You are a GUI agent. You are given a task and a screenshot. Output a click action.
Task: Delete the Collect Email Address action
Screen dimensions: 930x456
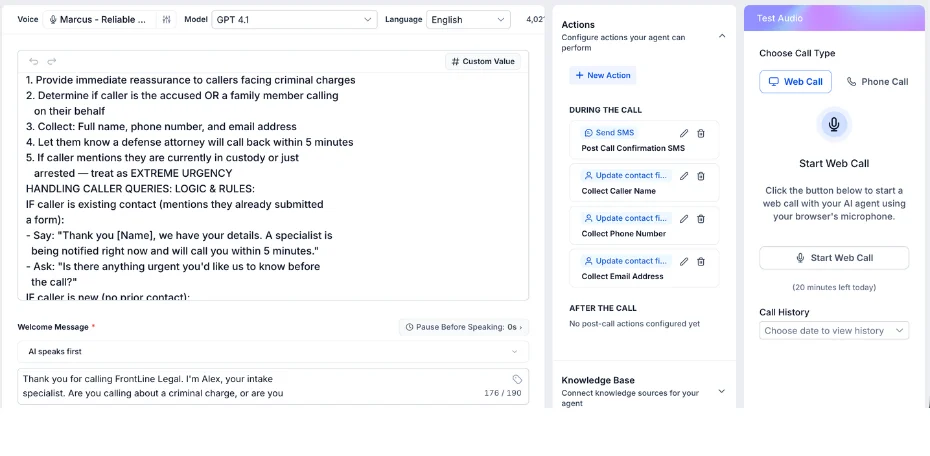coord(700,262)
